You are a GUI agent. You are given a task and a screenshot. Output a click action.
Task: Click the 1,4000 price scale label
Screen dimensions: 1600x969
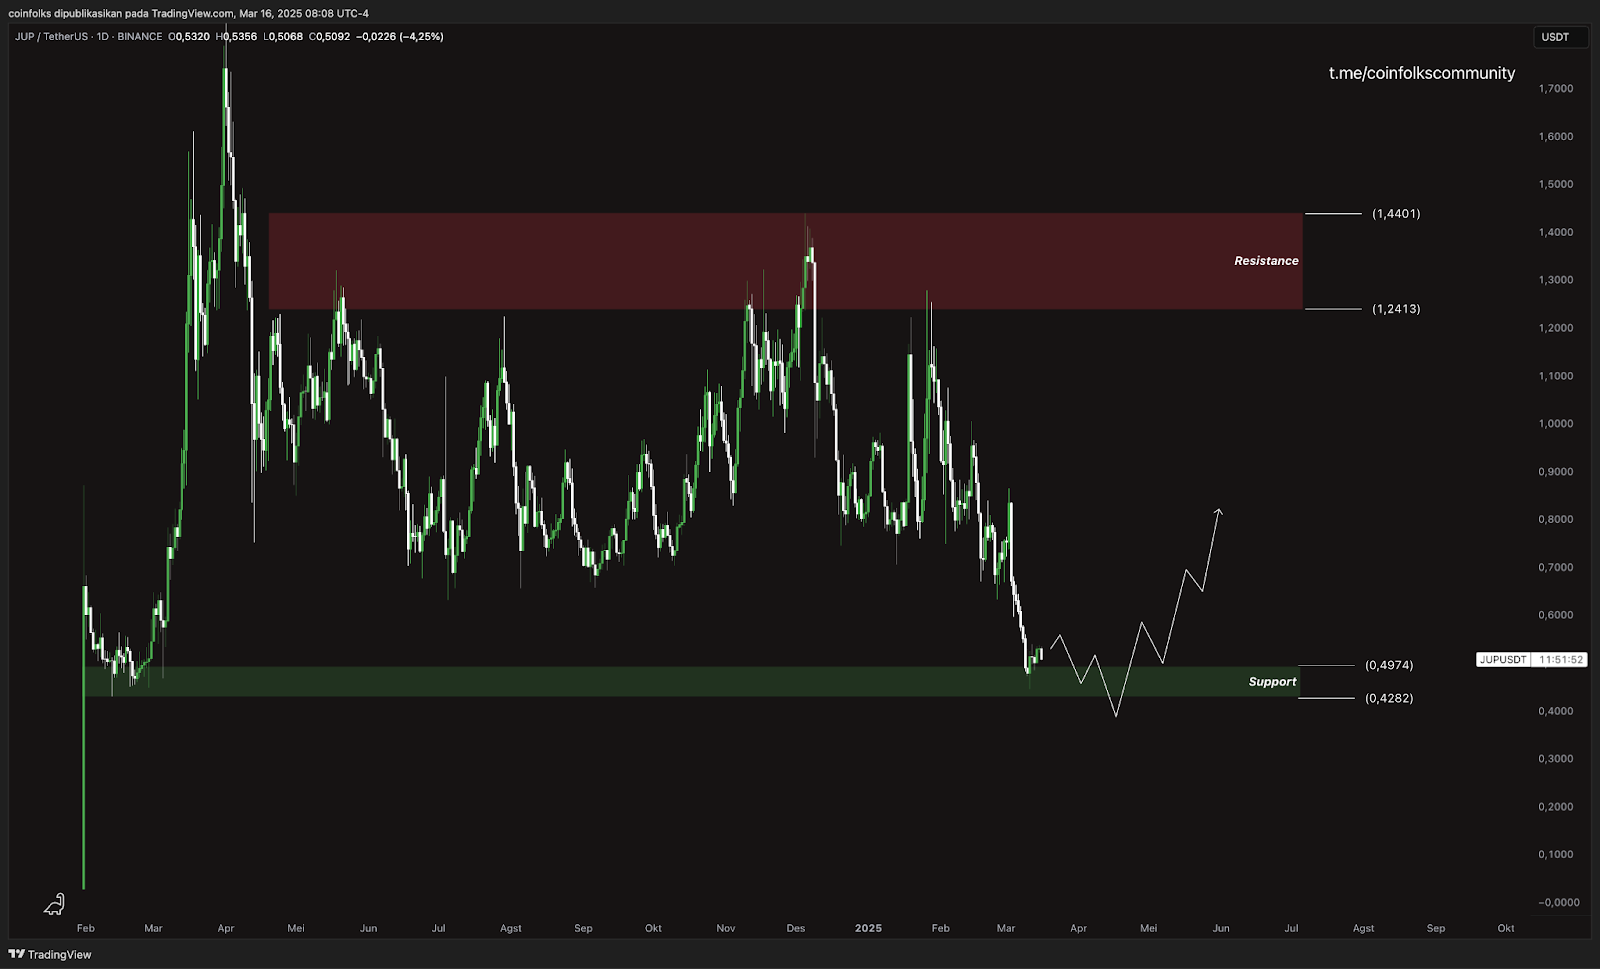coord(1556,232)
